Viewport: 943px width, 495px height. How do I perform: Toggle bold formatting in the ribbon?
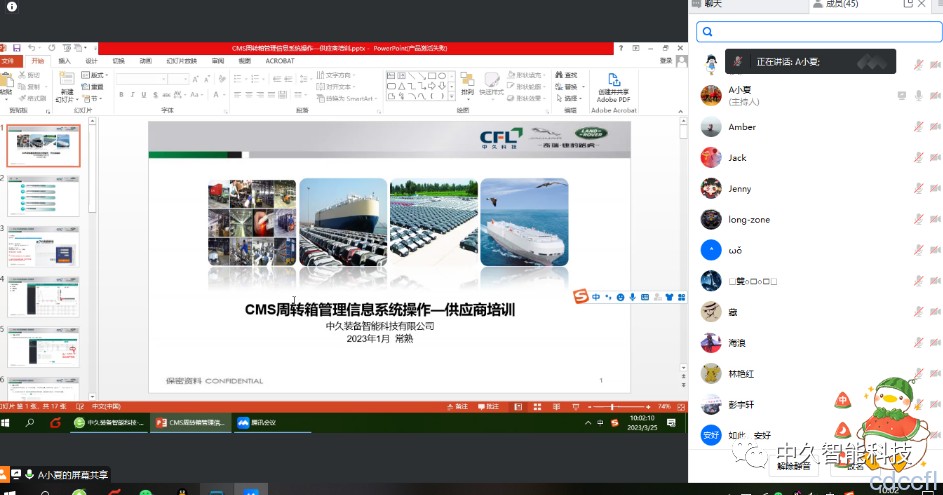click(x=120, y=95)
